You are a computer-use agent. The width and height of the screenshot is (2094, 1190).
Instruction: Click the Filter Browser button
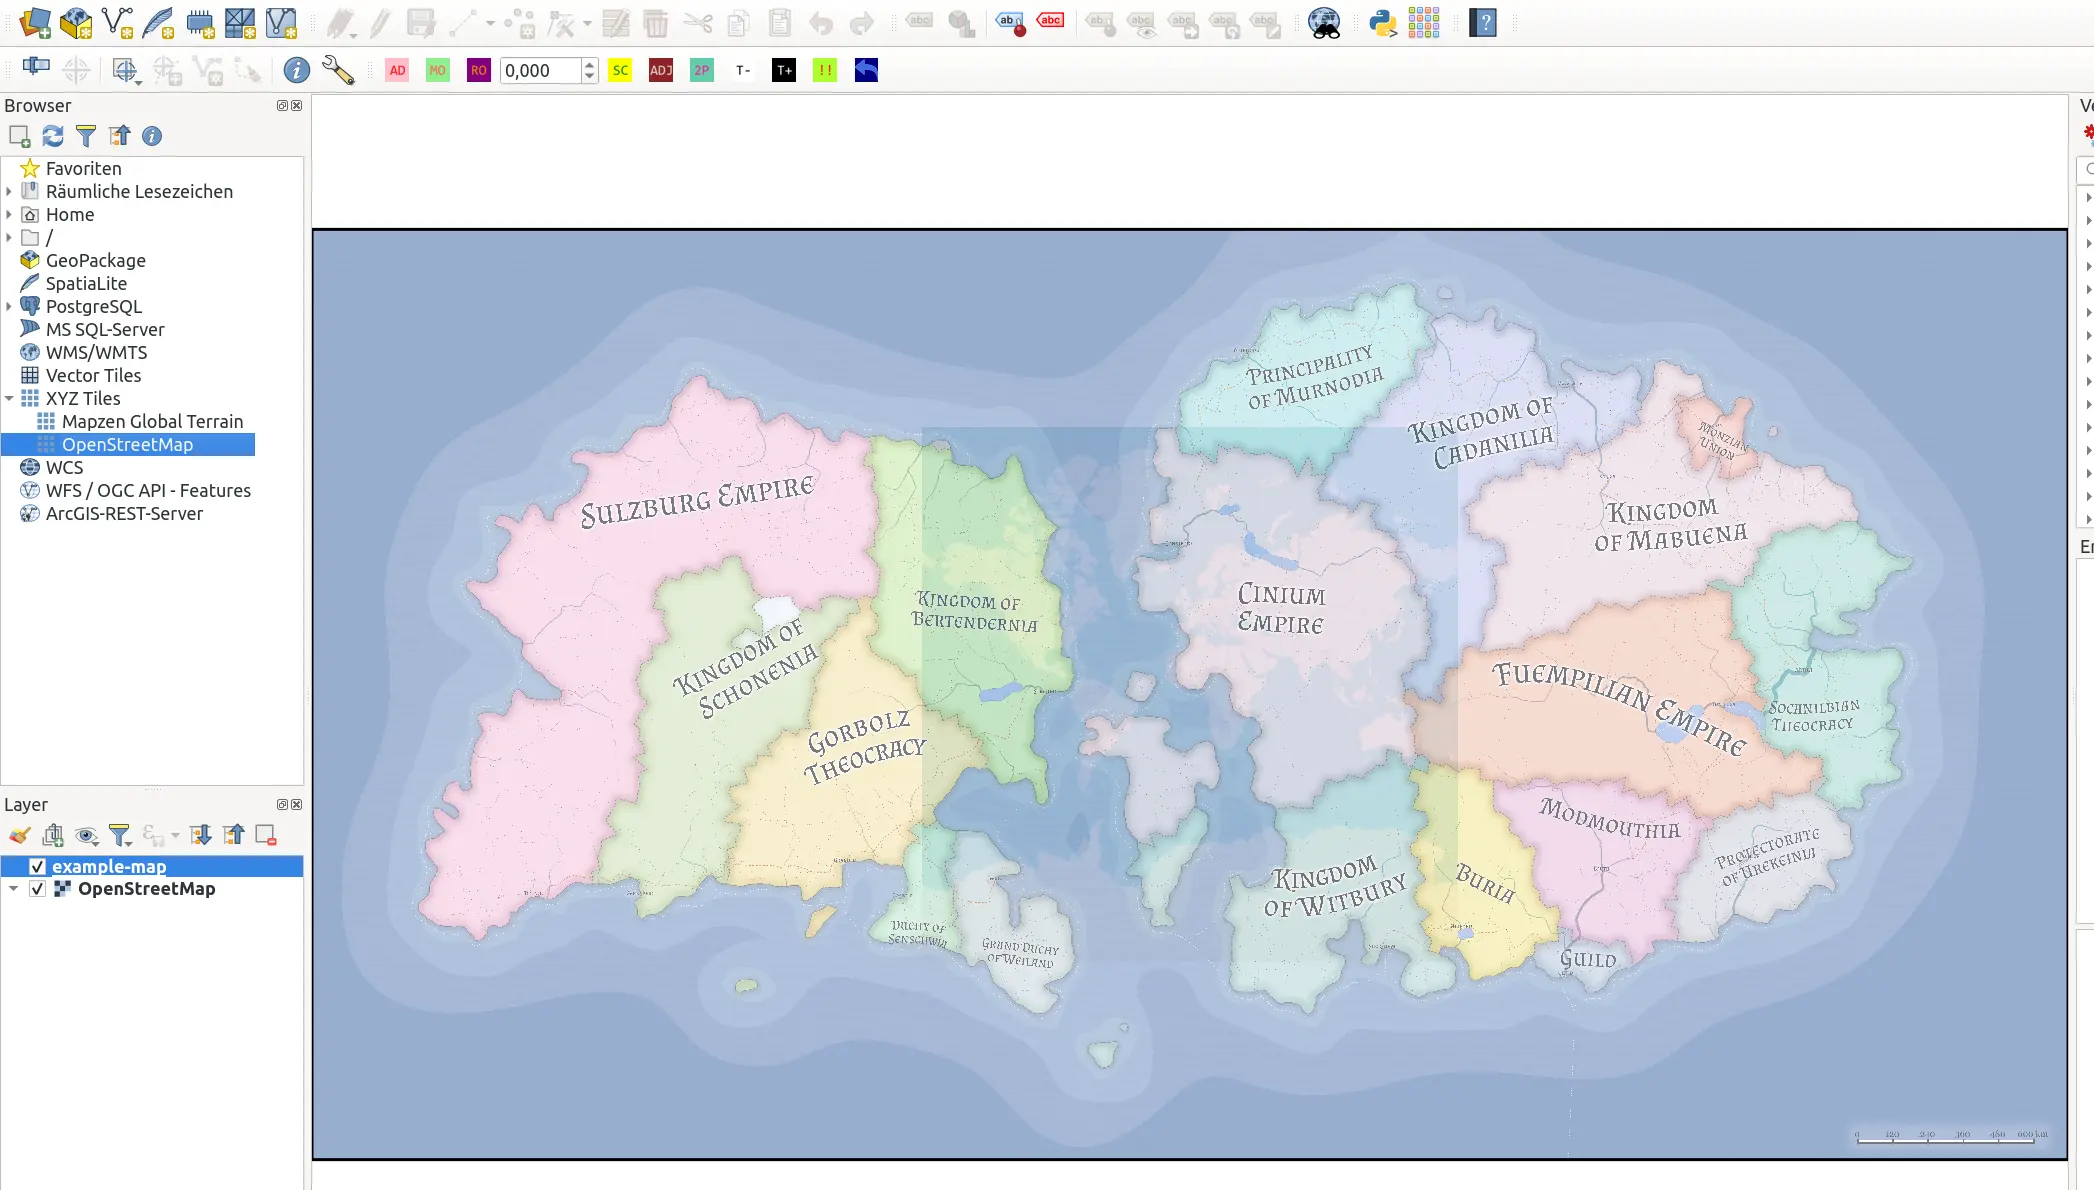click(x=86, y=135)
